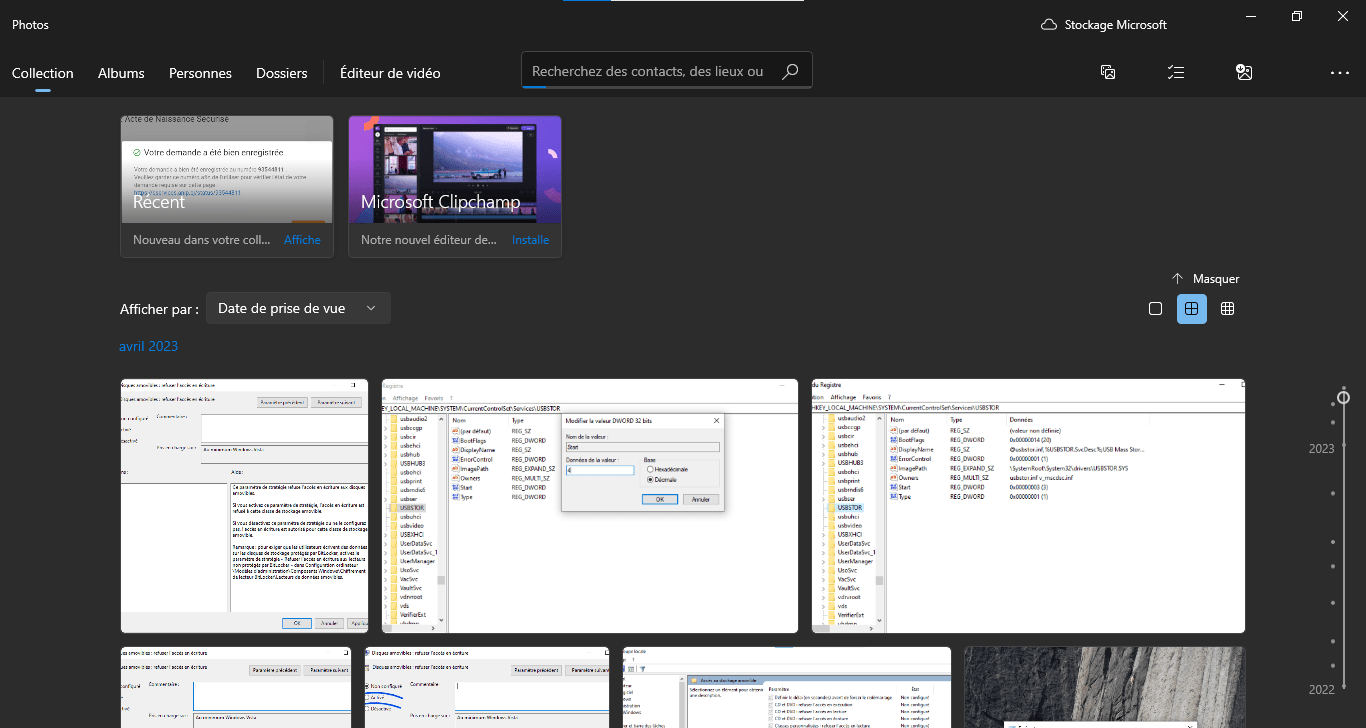The height and width of the screenshot is (728, 1366).
Task: Click the Affiche link on Récent card
Action: click(x=302, y=240)
